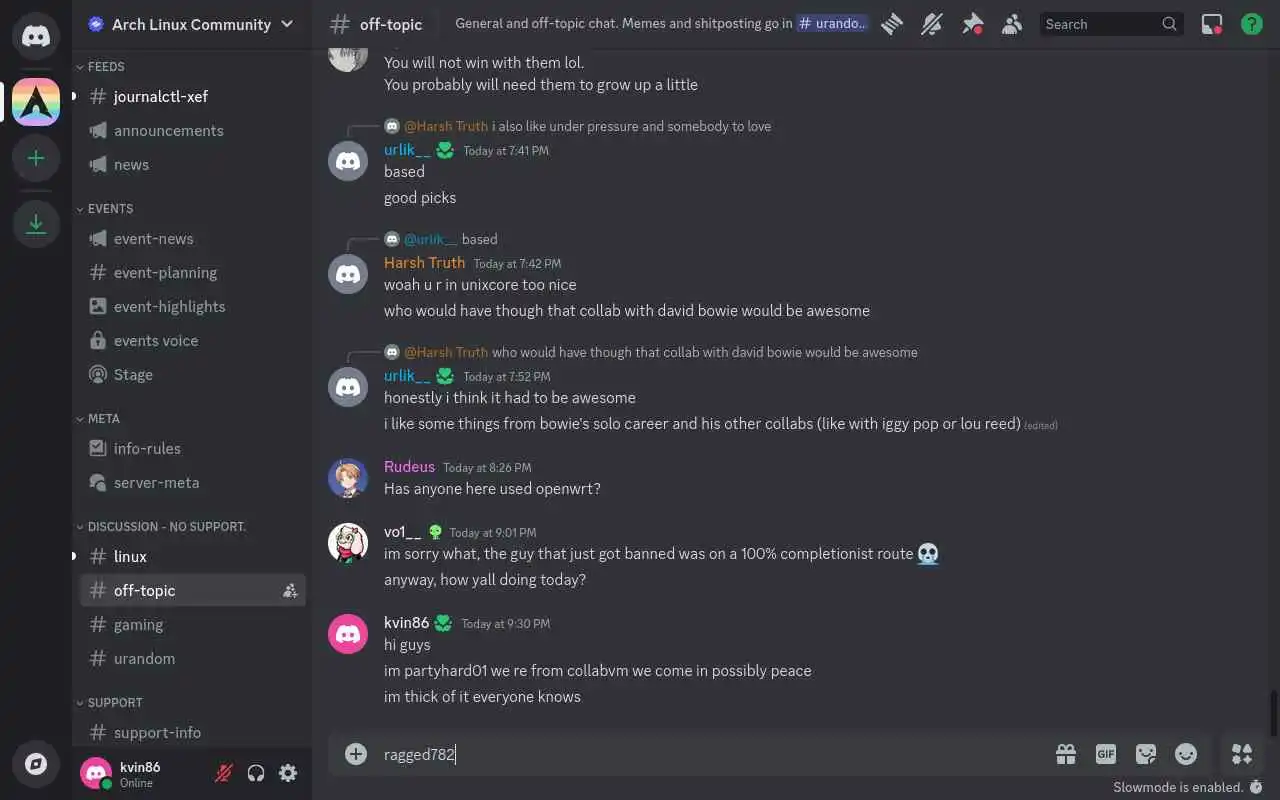Click the chat scrollbar thumb
The height and width of the screenshot is (800, 1280).
coord(1274,713)
